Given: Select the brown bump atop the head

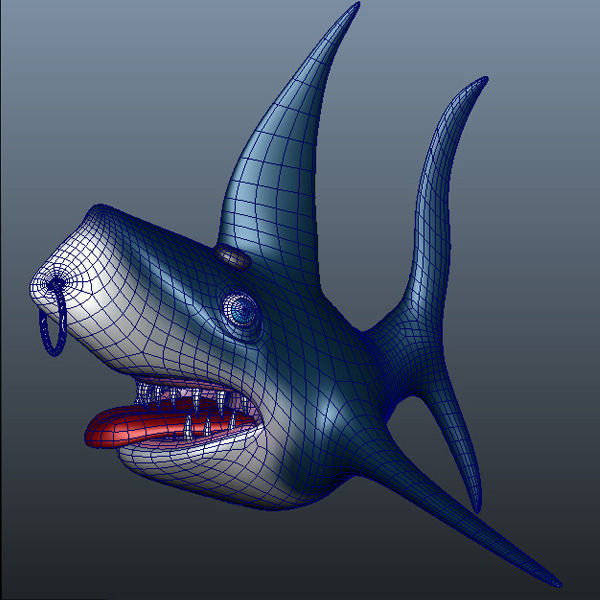Looking at the screenshot, I should click(x=232, y=256).
